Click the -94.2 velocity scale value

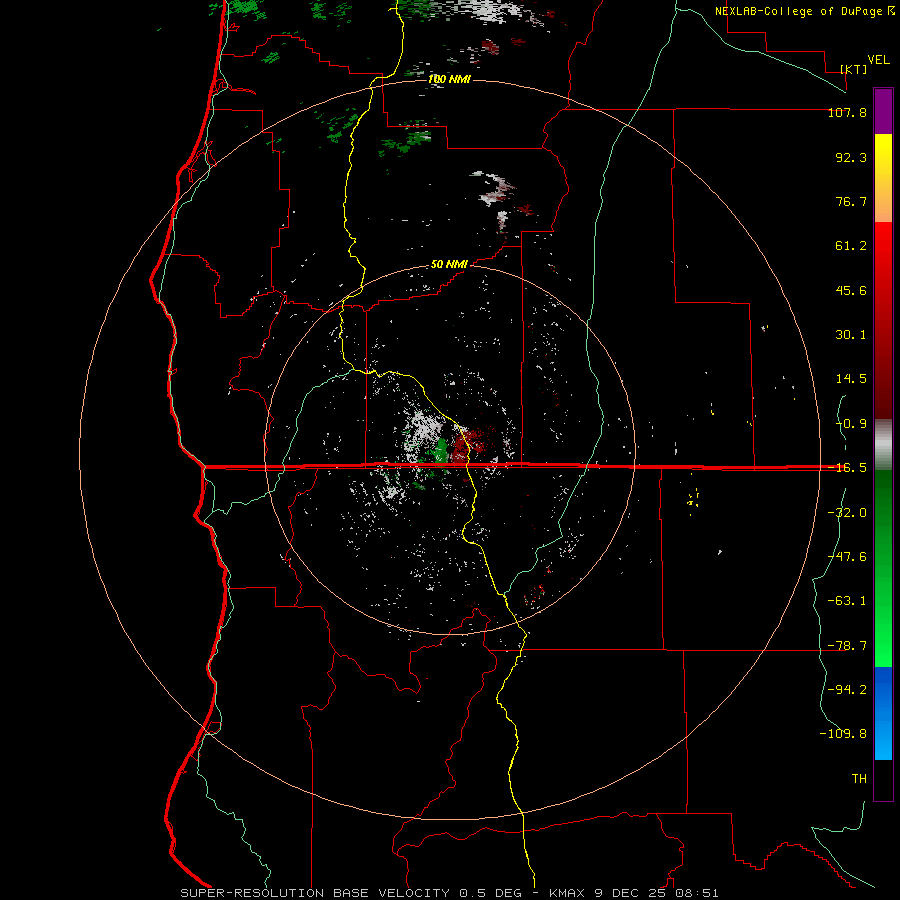tap(847, 689)
